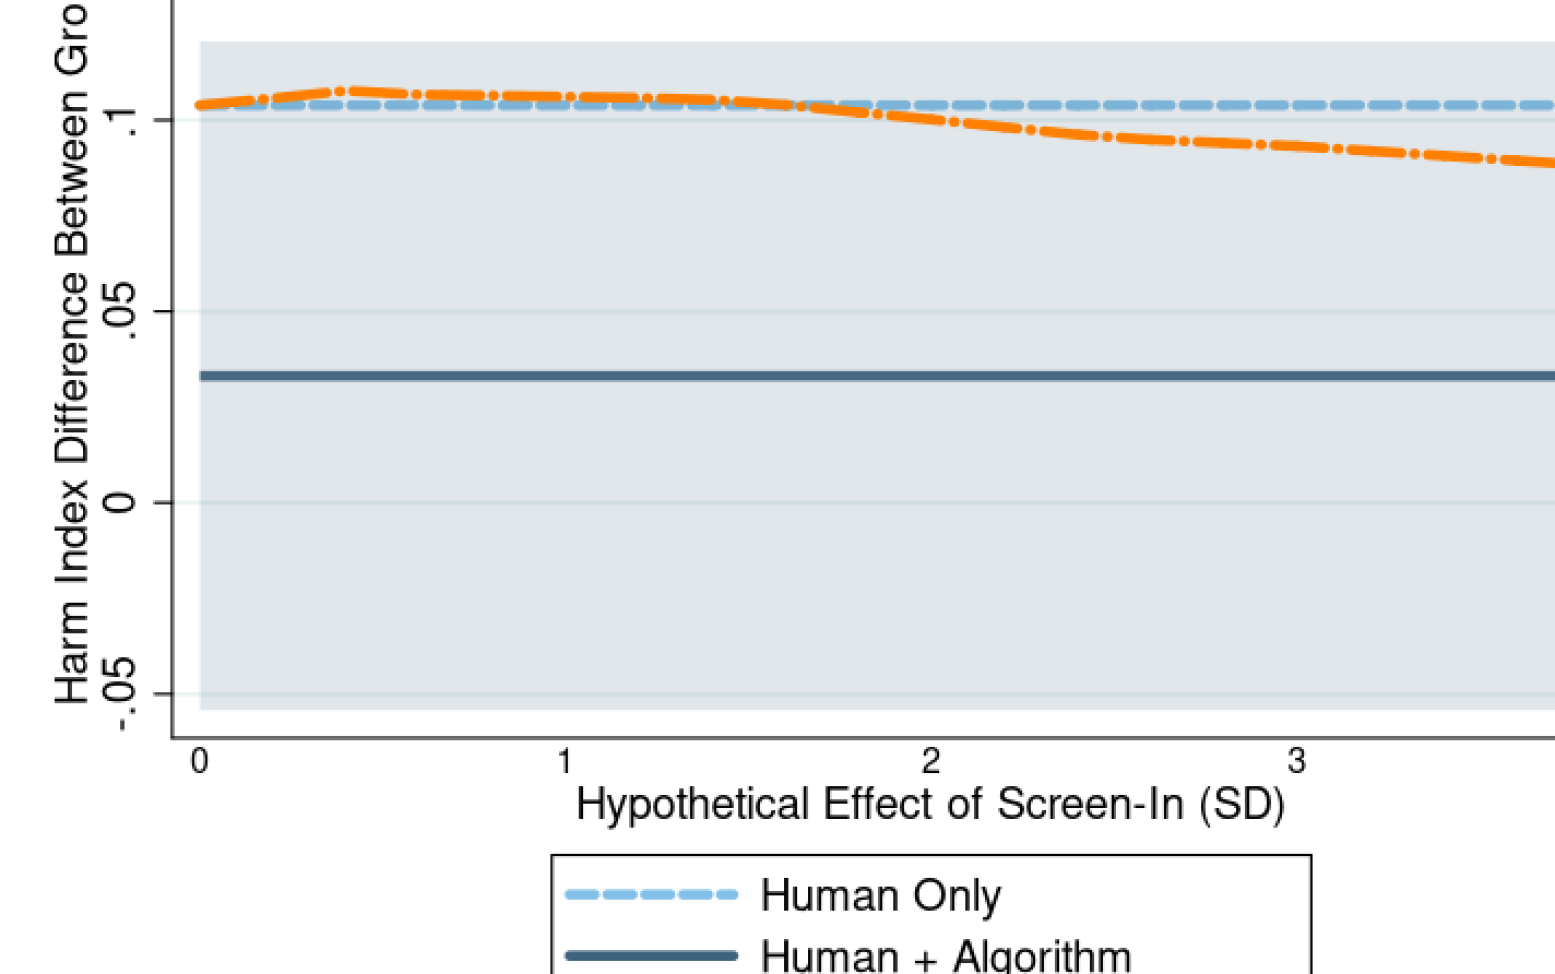Click the orange dash-dot curve in the plot
Screen dimensions: 1555x974
(x=1200, y=140)
